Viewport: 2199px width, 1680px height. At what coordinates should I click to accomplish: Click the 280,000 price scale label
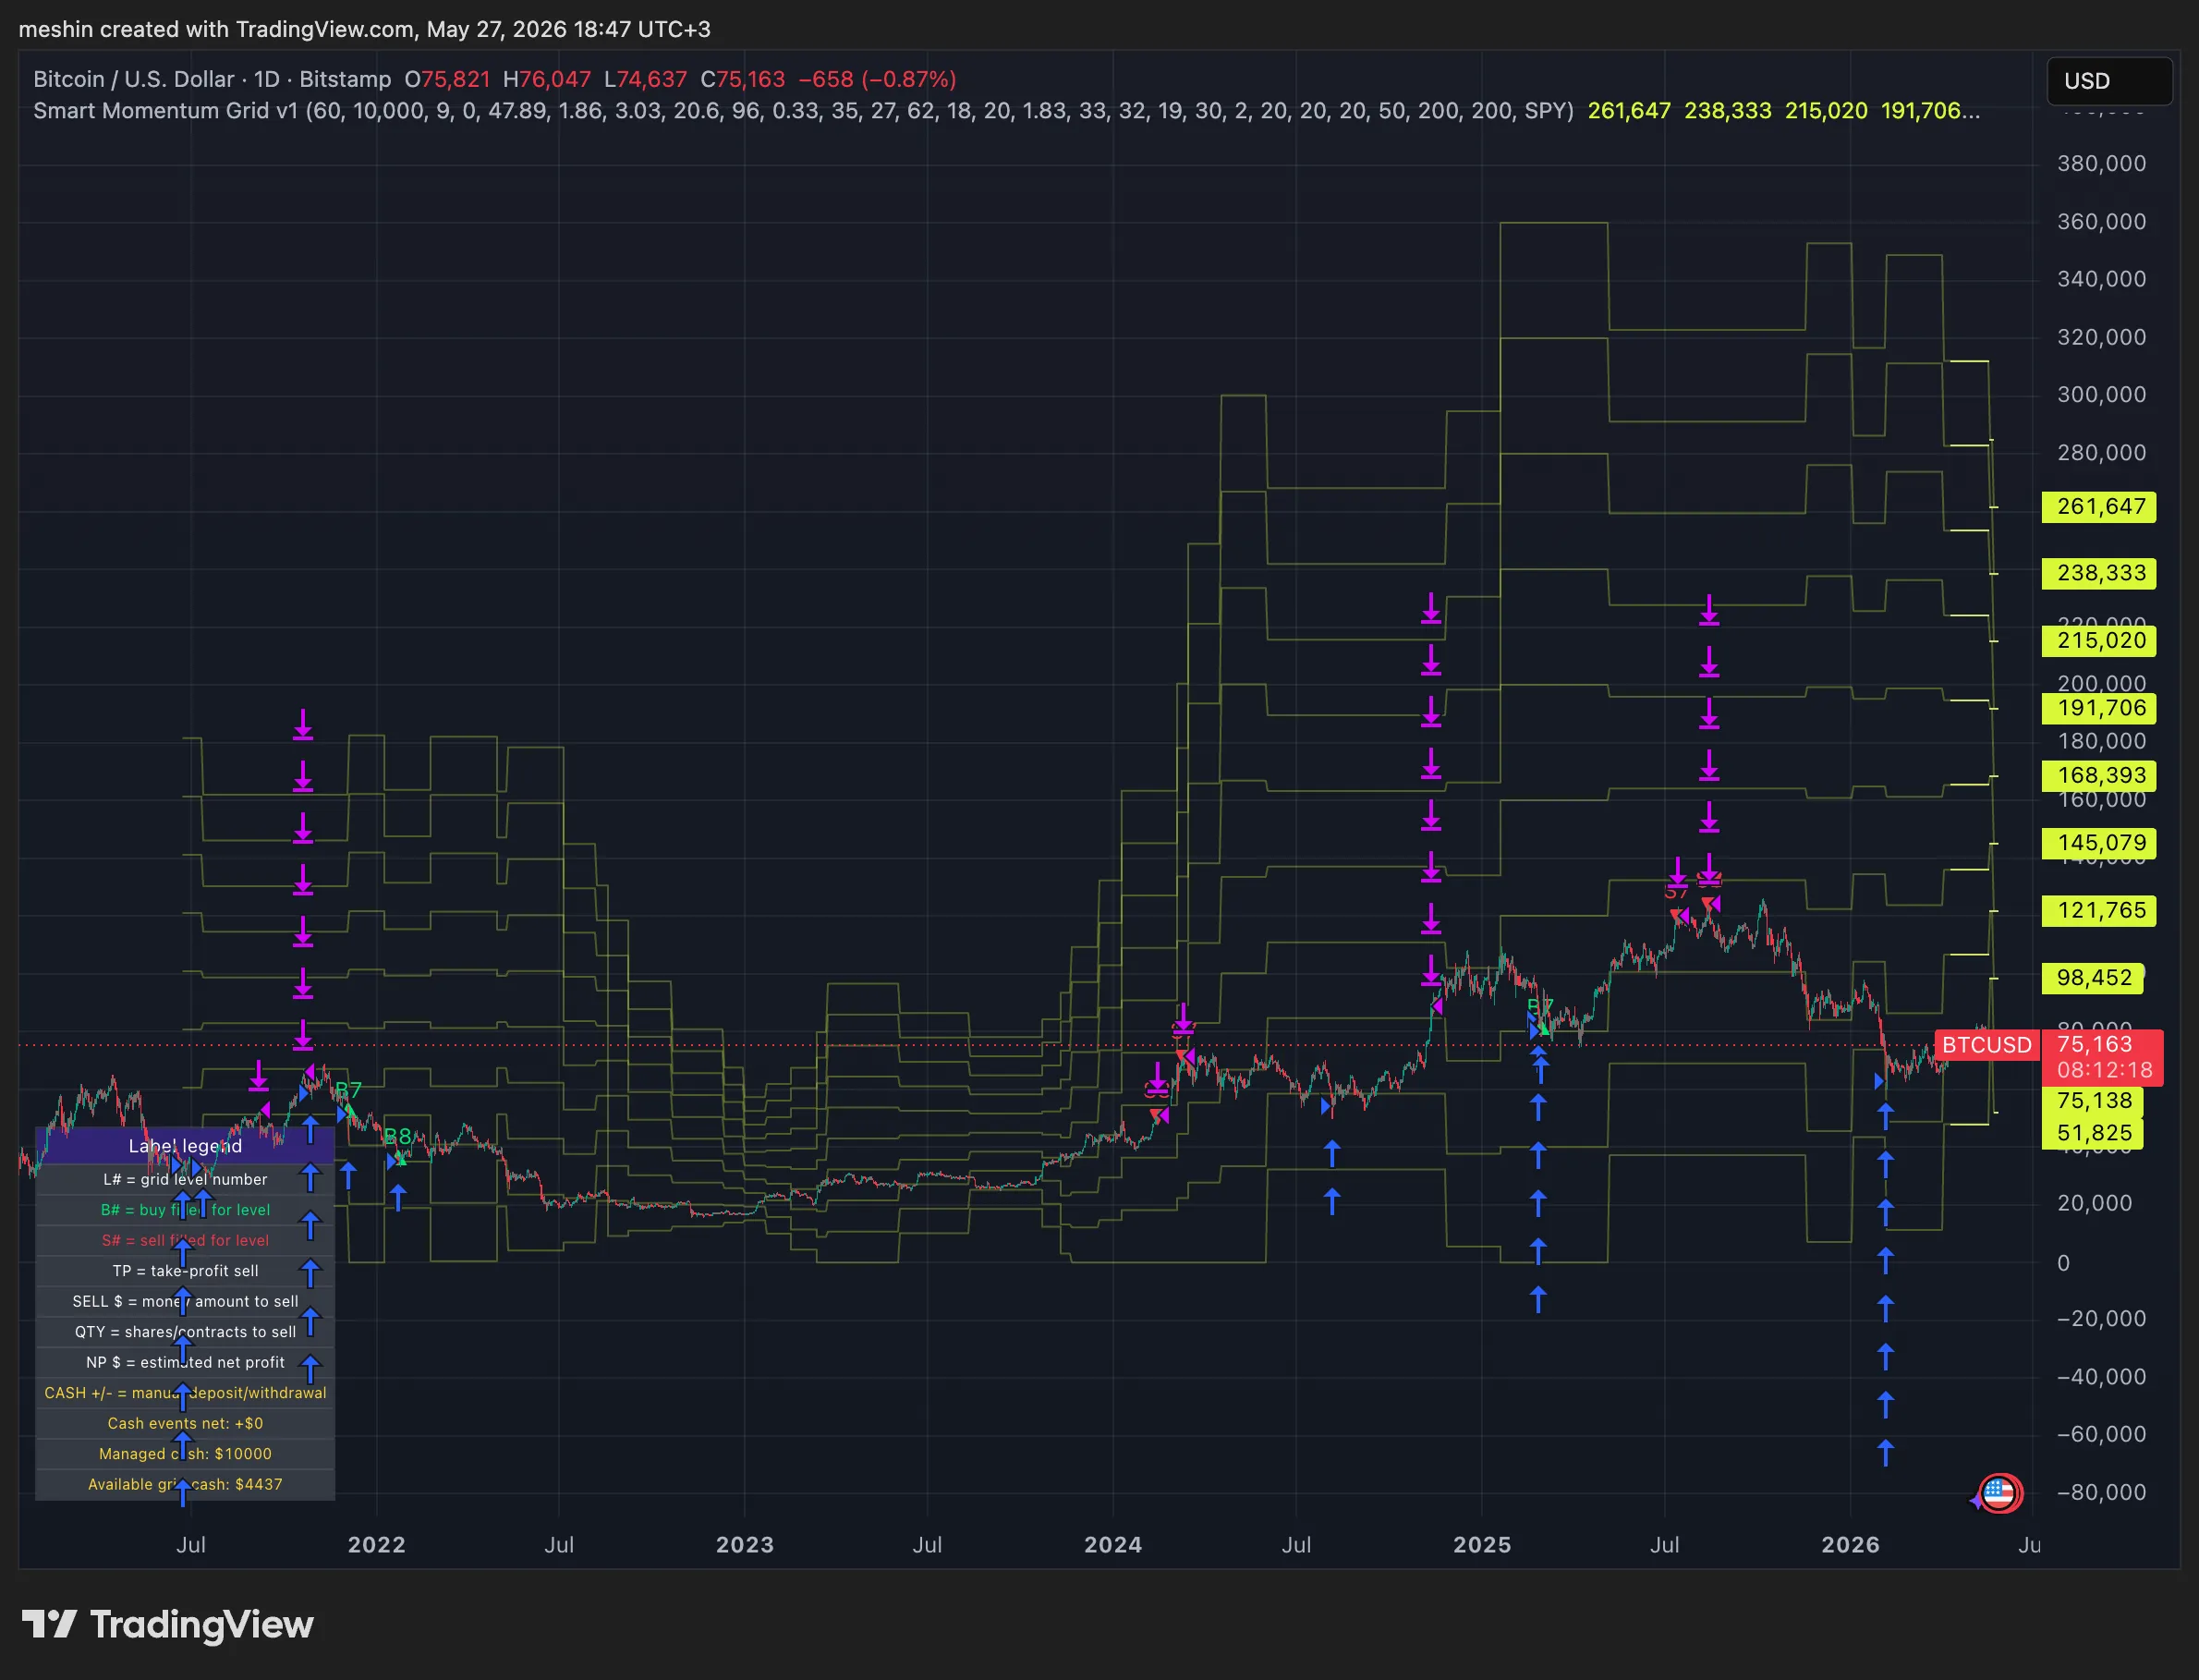click(x=2101, y=453)
